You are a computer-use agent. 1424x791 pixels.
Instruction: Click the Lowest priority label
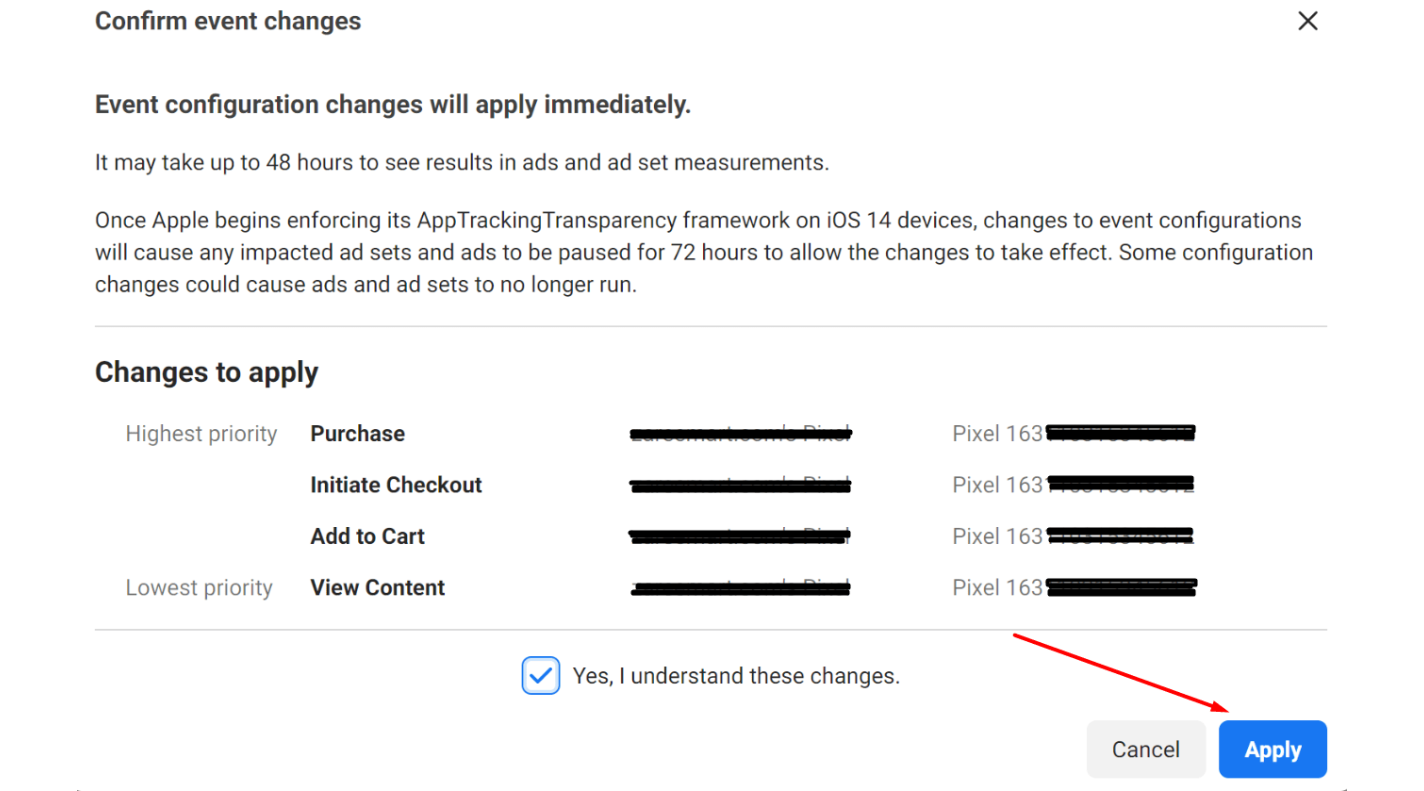199,588
